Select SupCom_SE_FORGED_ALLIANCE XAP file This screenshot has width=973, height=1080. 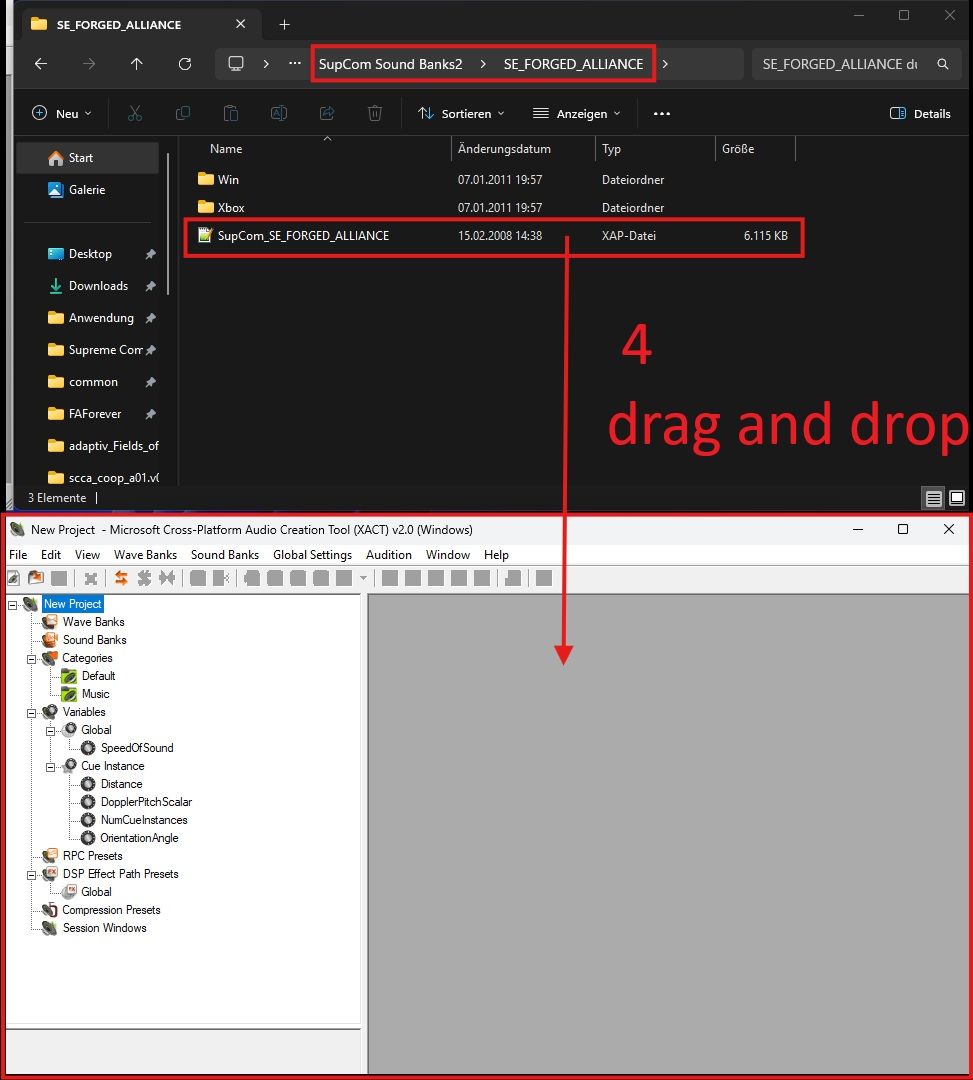coord(492,236)
